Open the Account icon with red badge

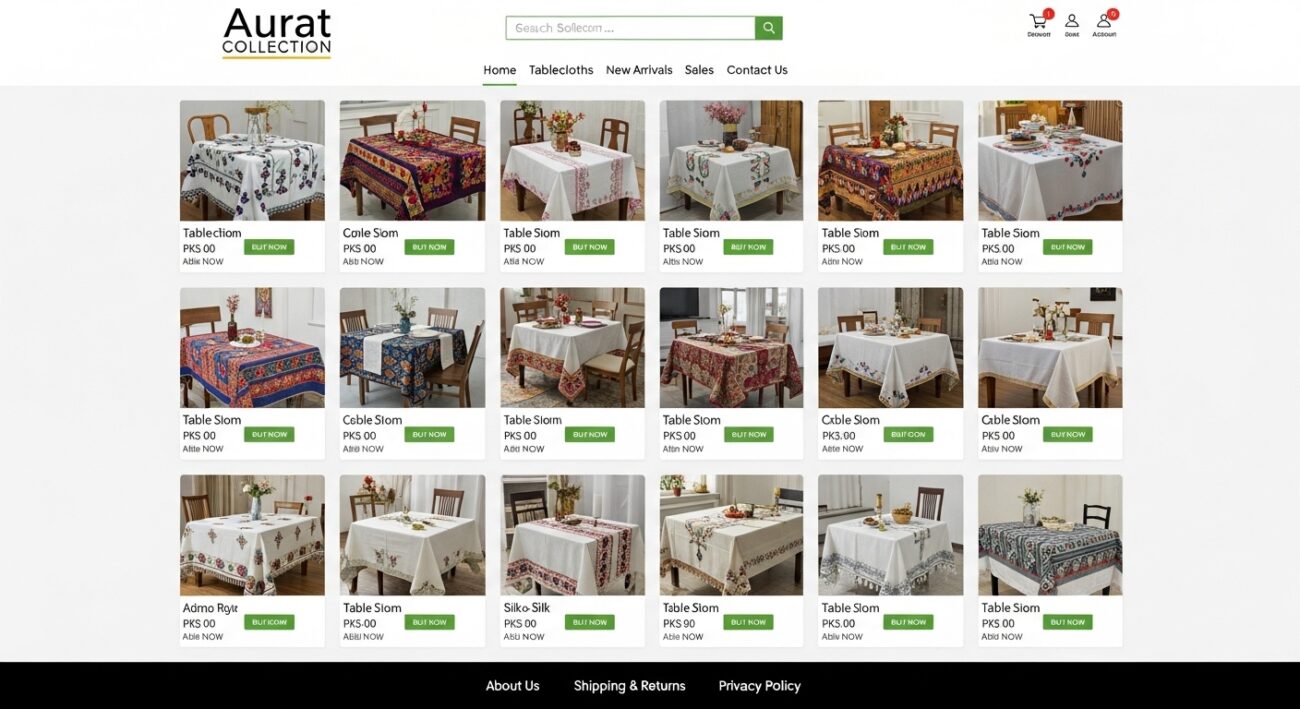coord(1105,21)
